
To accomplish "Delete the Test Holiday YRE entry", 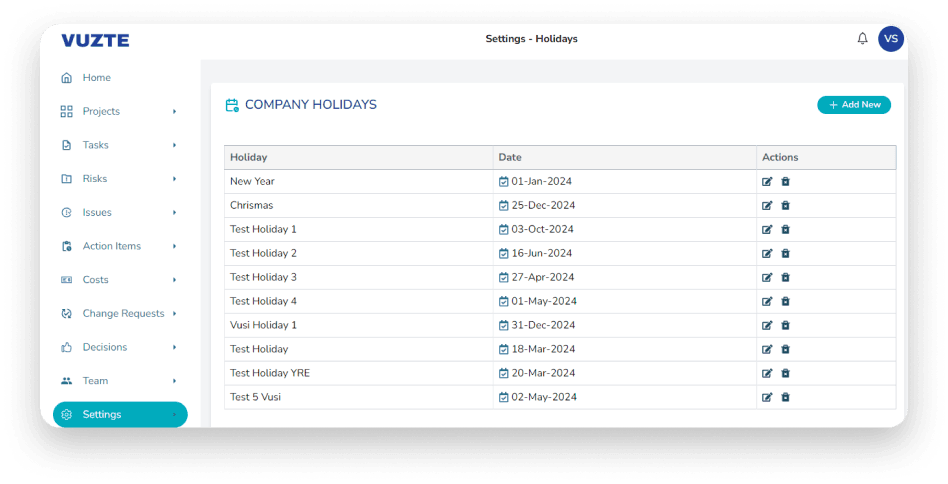I will pos(785,374).
